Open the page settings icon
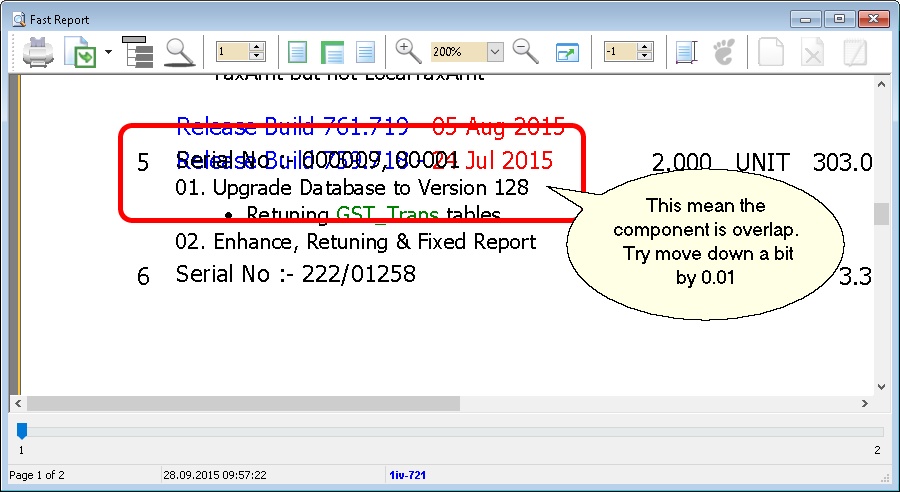Screen dimensions: 900x492 685,51
